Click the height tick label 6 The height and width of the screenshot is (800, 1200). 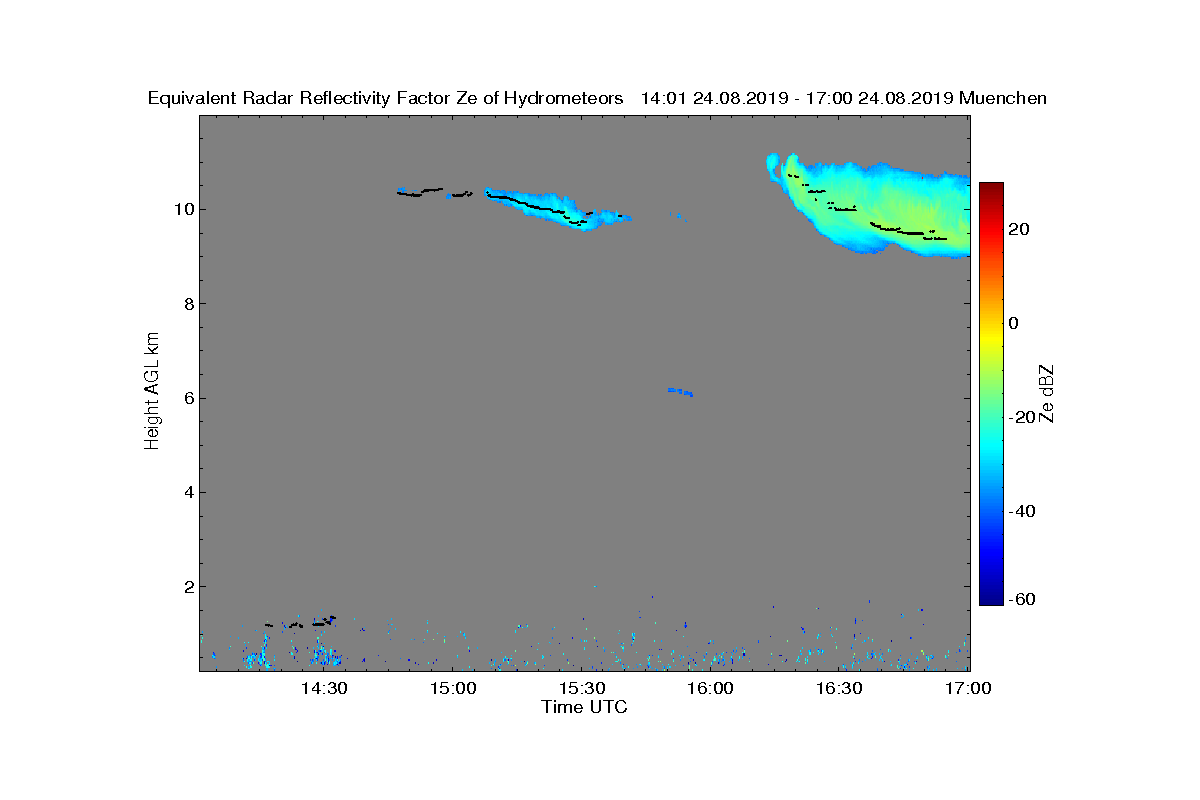[x=187, y=398]
